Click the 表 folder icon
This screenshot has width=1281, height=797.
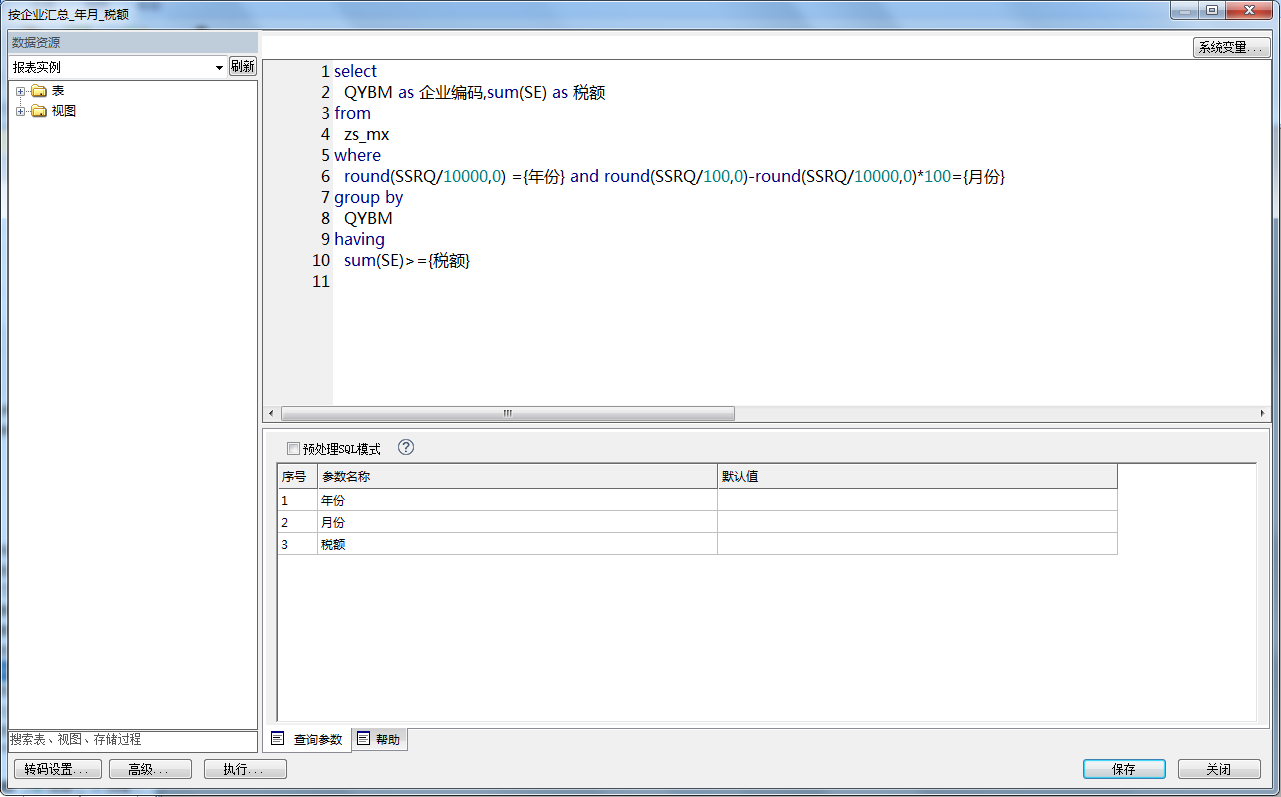(x=39, y=91)
